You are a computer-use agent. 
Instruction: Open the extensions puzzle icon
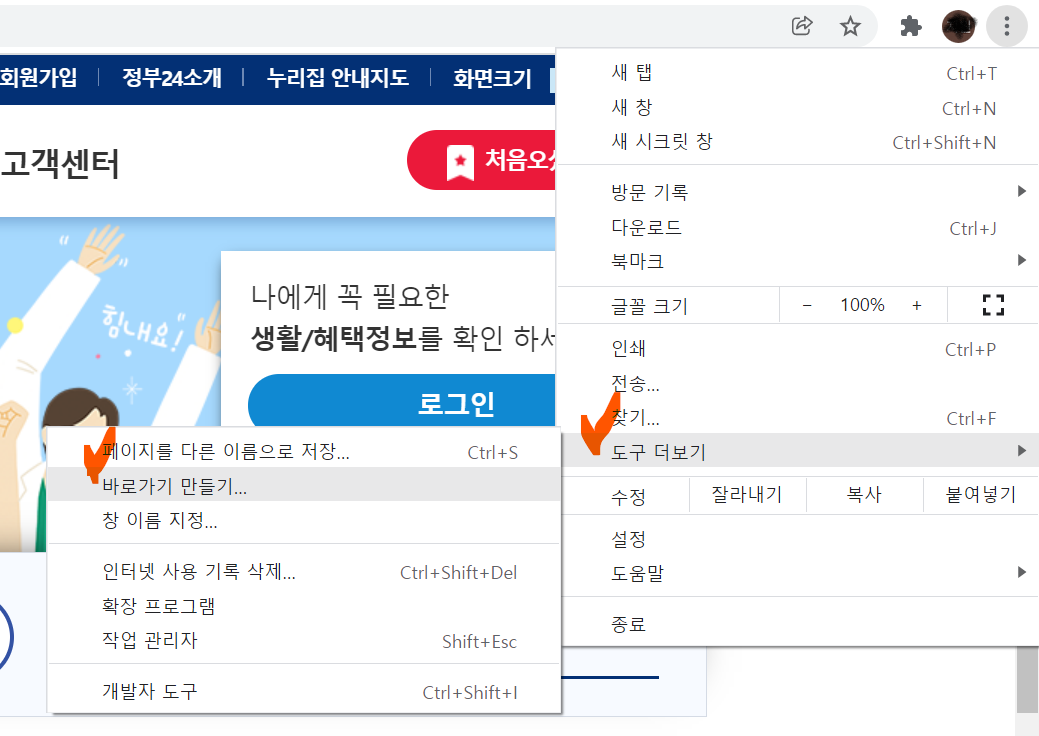(911, 26)
